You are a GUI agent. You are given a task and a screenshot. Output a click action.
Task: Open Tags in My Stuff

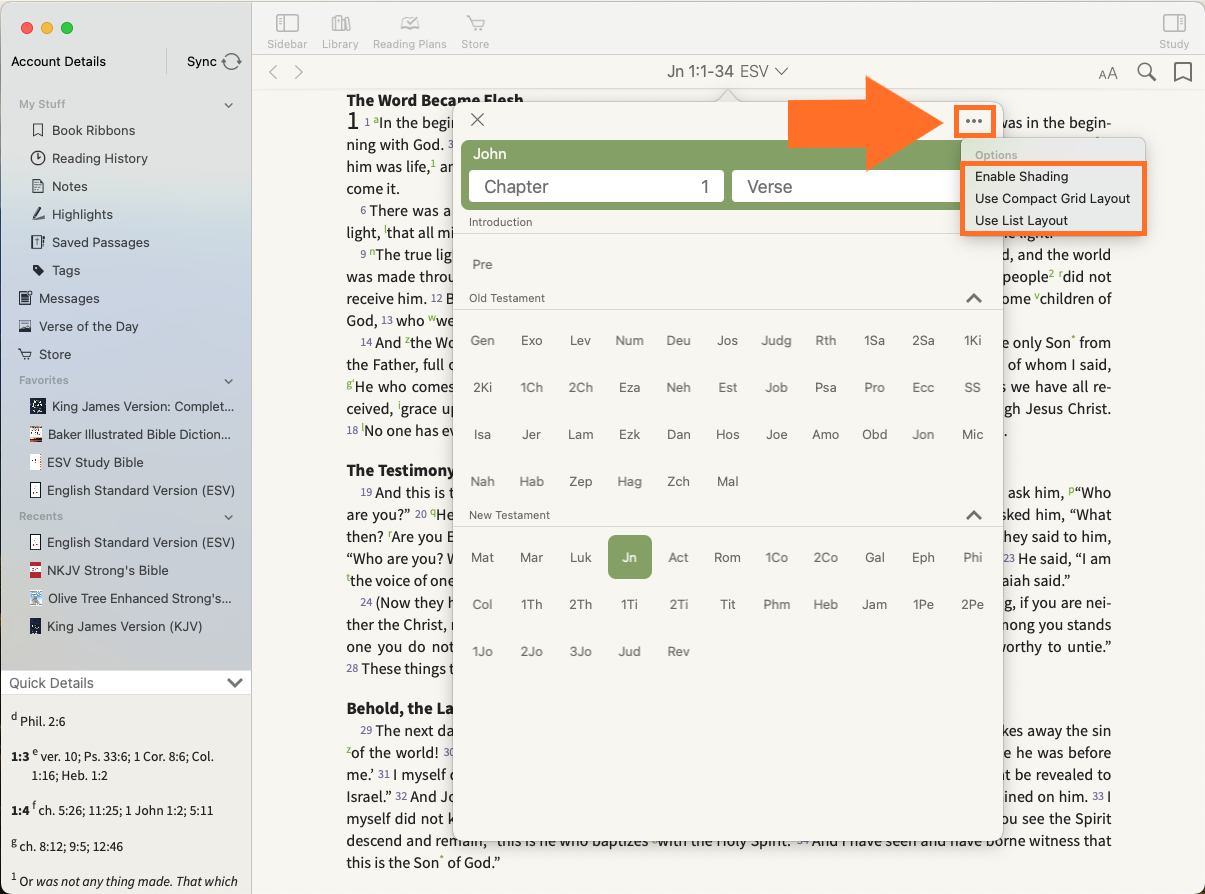click(x=66, y=270)
